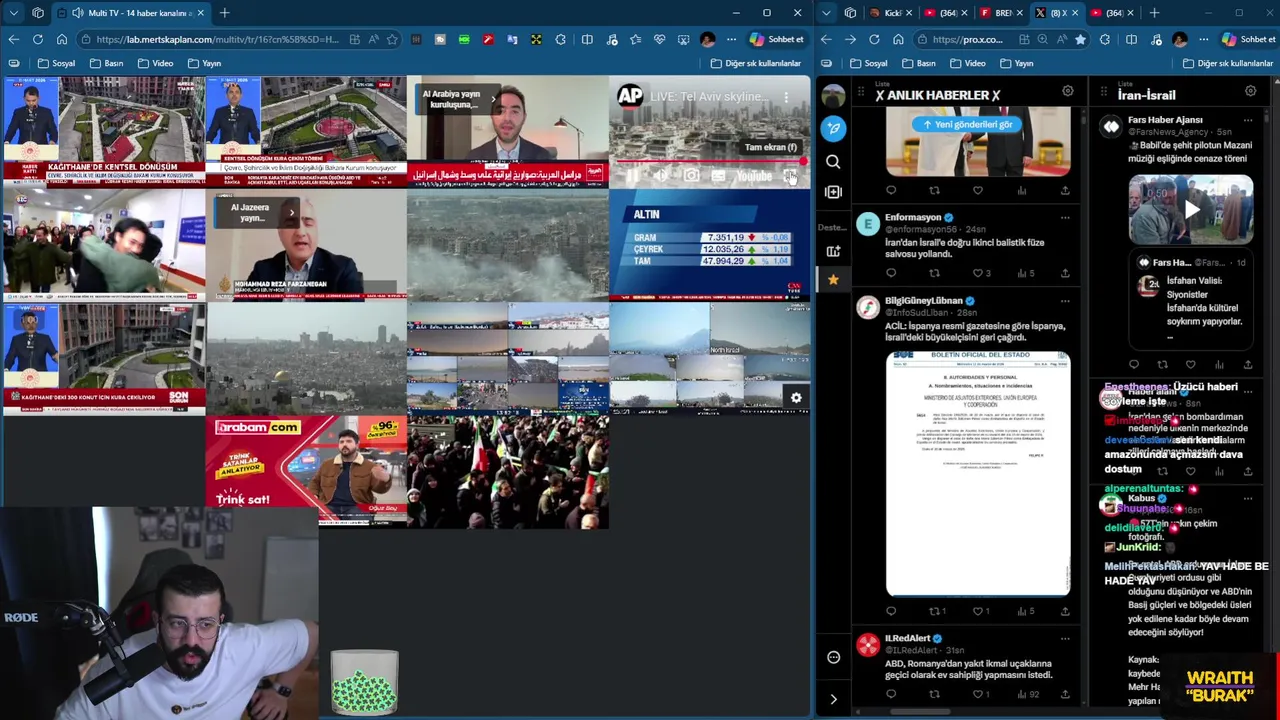
Task: Click Sohbet et Copilot button in left window
Action: 776,39
